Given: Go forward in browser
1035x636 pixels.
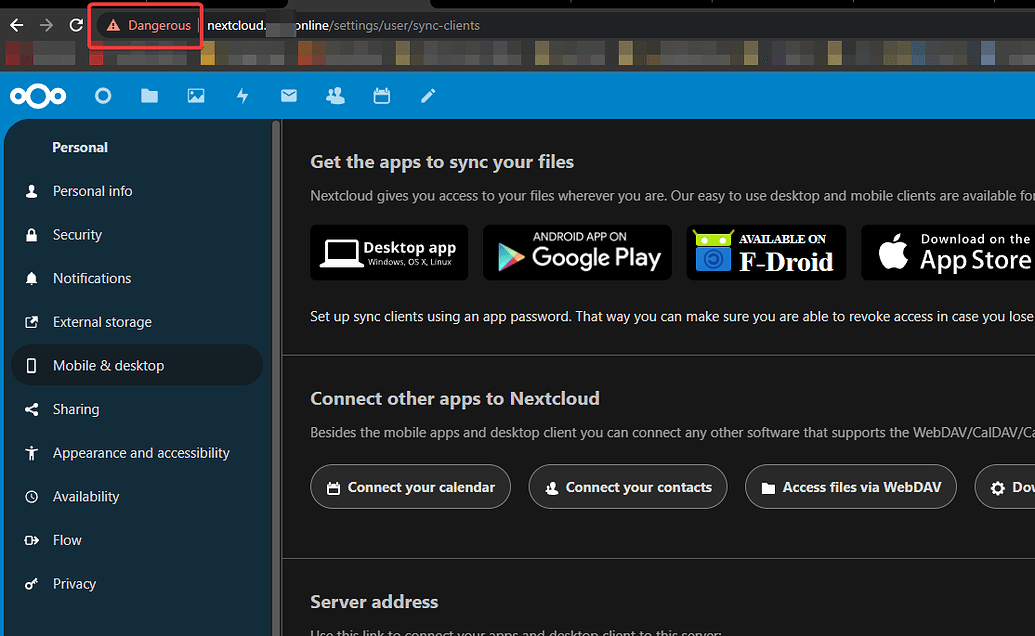Looking at the screenshot, I should coord(46,25).
